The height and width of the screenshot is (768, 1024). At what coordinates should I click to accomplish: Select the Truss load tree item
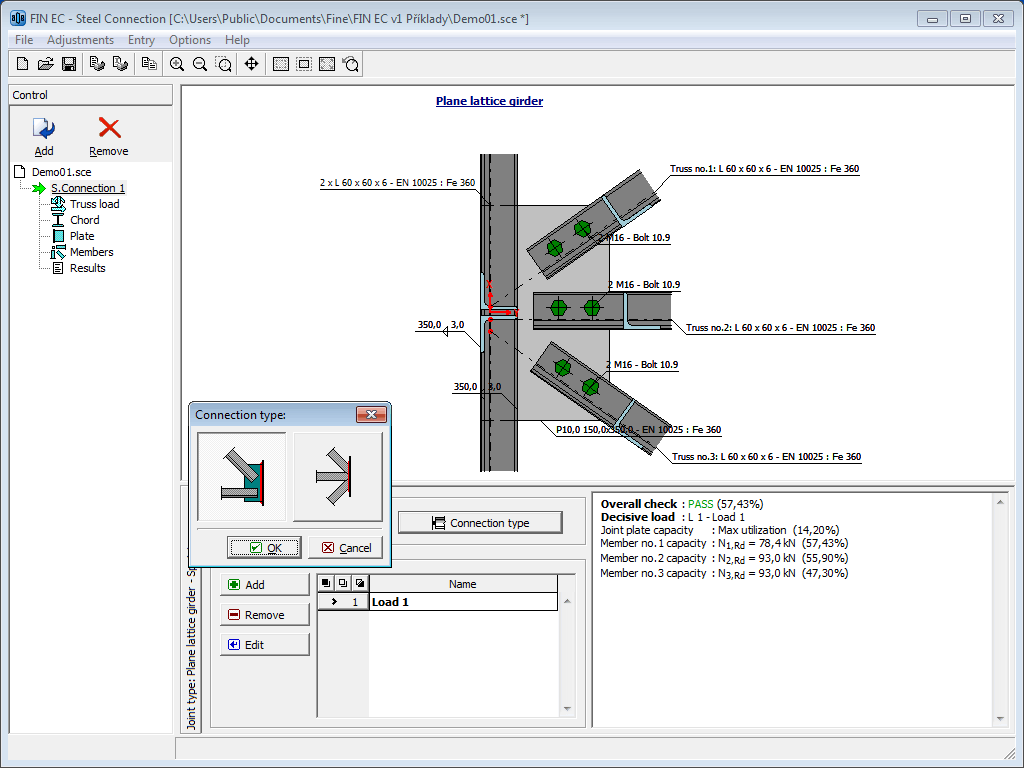[94, 204]
